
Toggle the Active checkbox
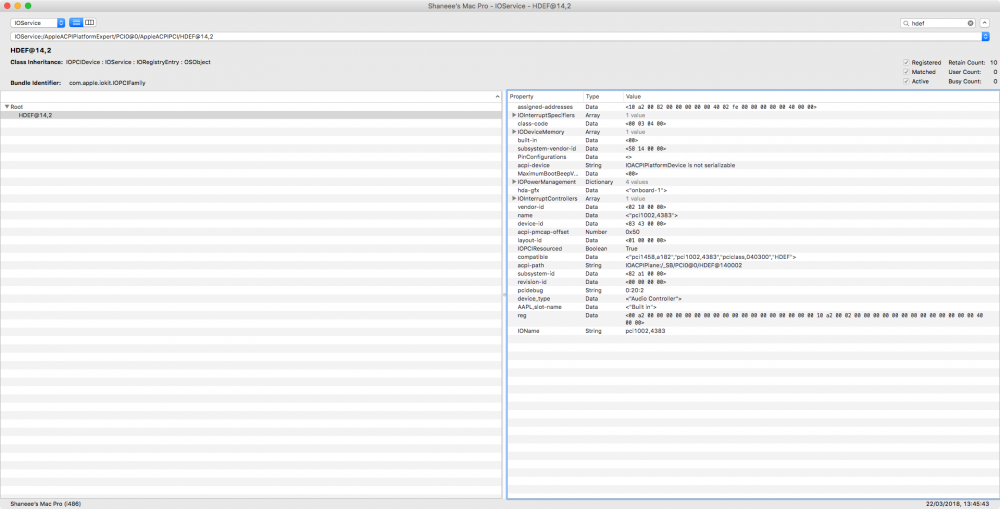906,82
